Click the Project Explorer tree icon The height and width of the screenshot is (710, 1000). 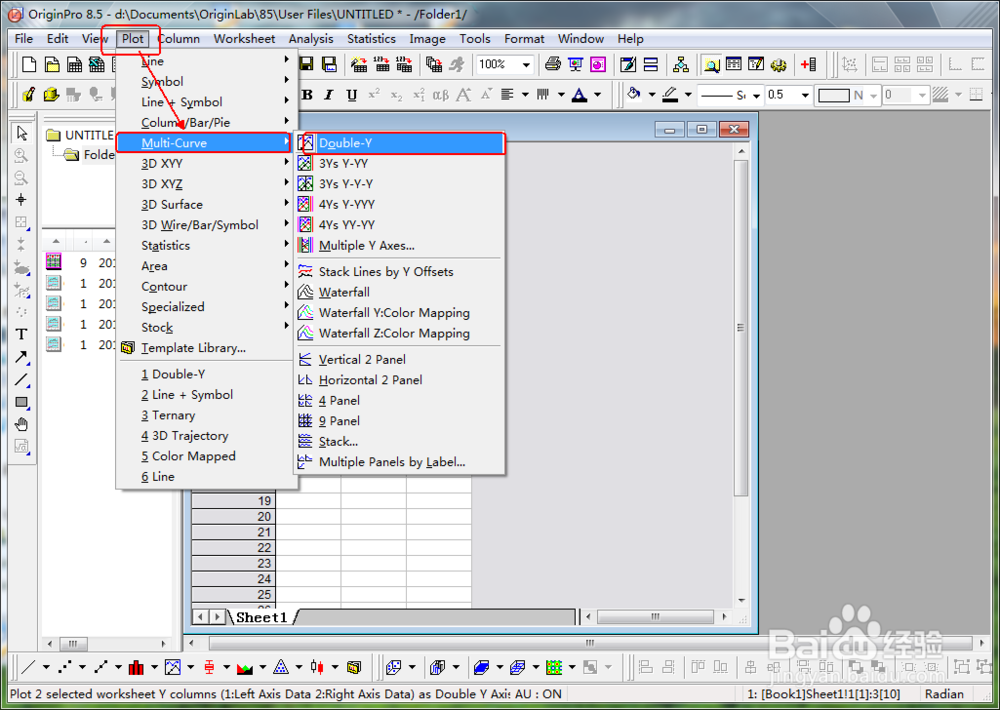(x=680, y=64)
